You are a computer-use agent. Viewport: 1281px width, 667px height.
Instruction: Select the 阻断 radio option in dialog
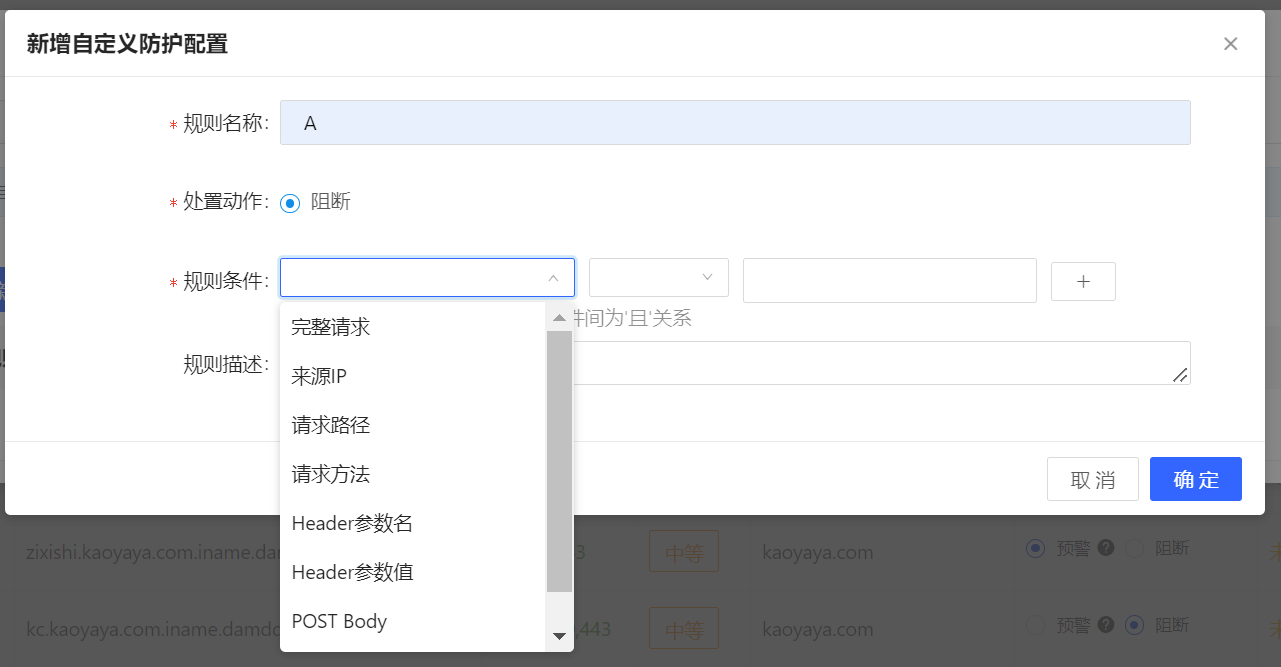coord(290,203)
